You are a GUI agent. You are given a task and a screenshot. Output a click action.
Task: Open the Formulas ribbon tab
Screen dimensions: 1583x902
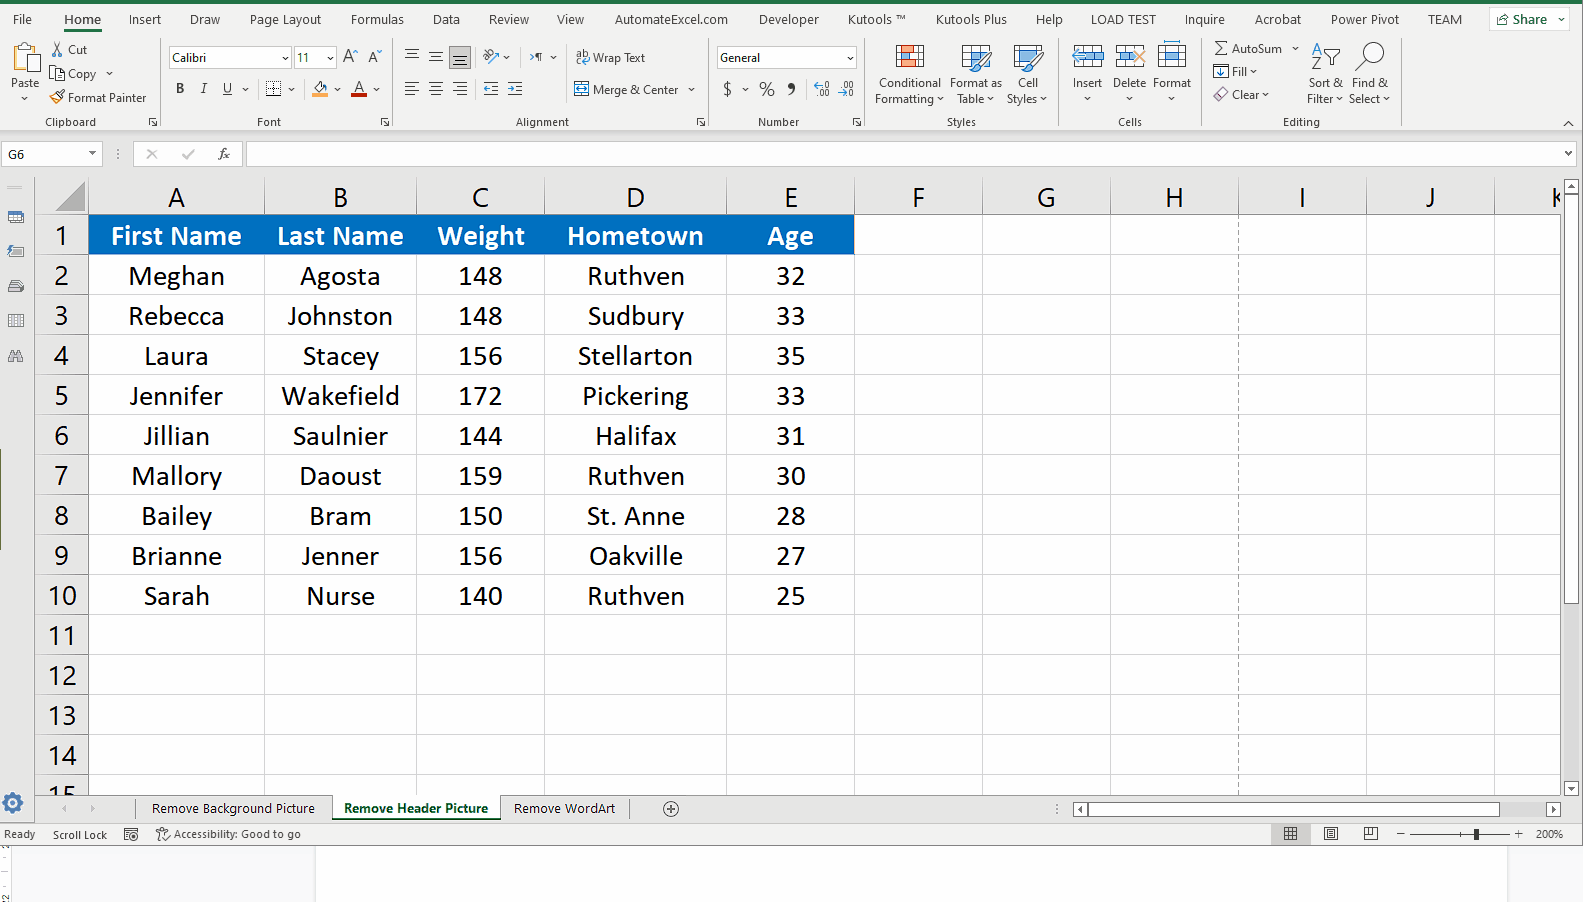(377, 19)
